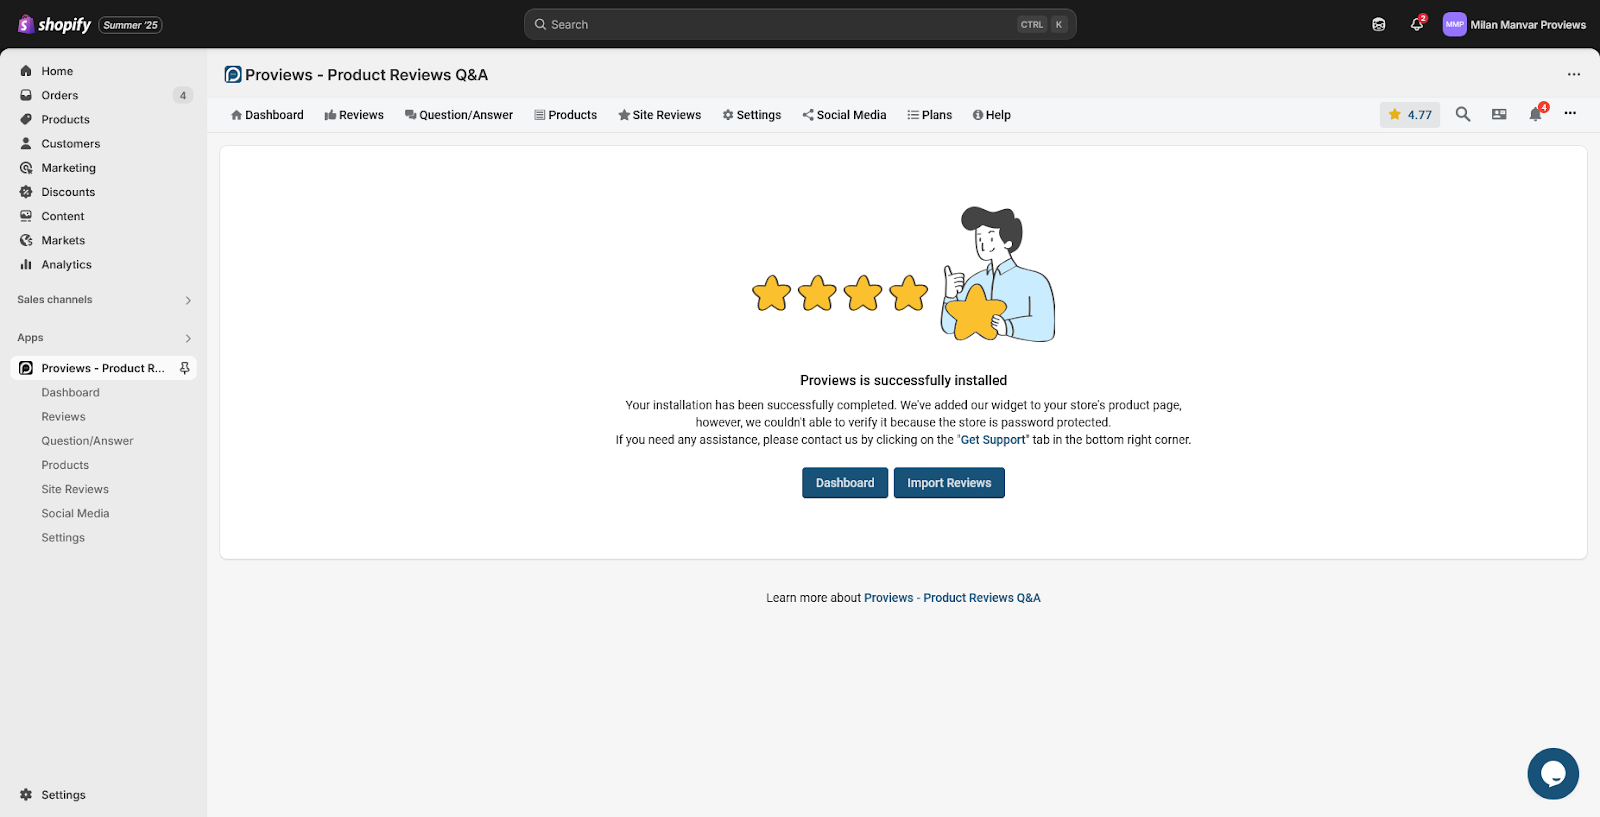1600x817 pixels.
Task: Click the blue Dashboard button
Action: coord(845,483)
